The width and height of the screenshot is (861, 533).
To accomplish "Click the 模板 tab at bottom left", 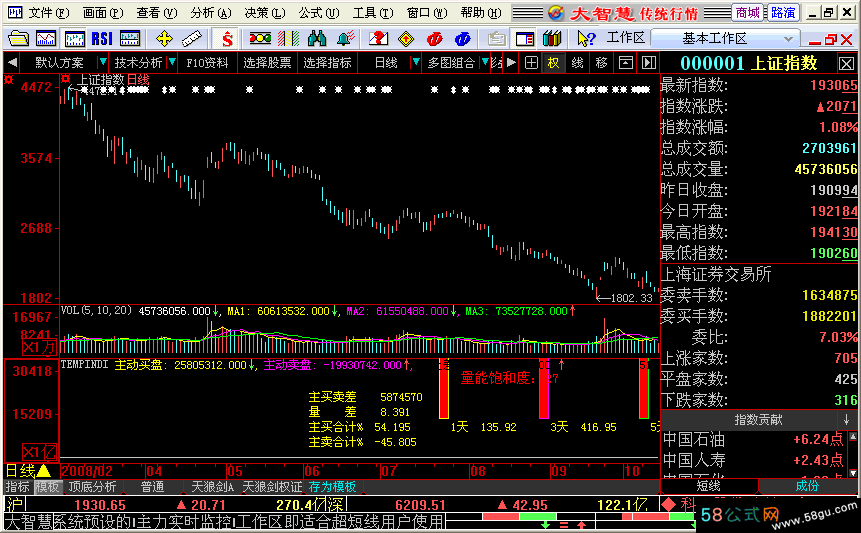I will [x=48, y=487].
